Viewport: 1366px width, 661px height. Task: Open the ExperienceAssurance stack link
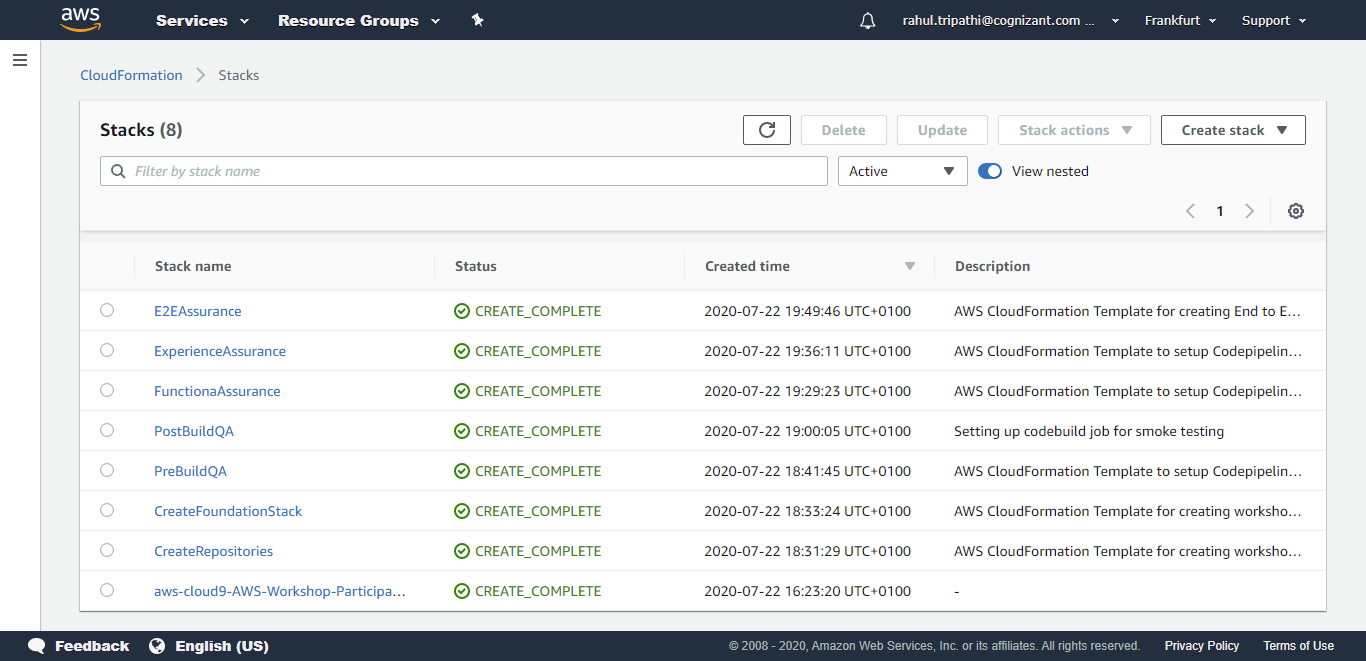(x=220, y=351)
